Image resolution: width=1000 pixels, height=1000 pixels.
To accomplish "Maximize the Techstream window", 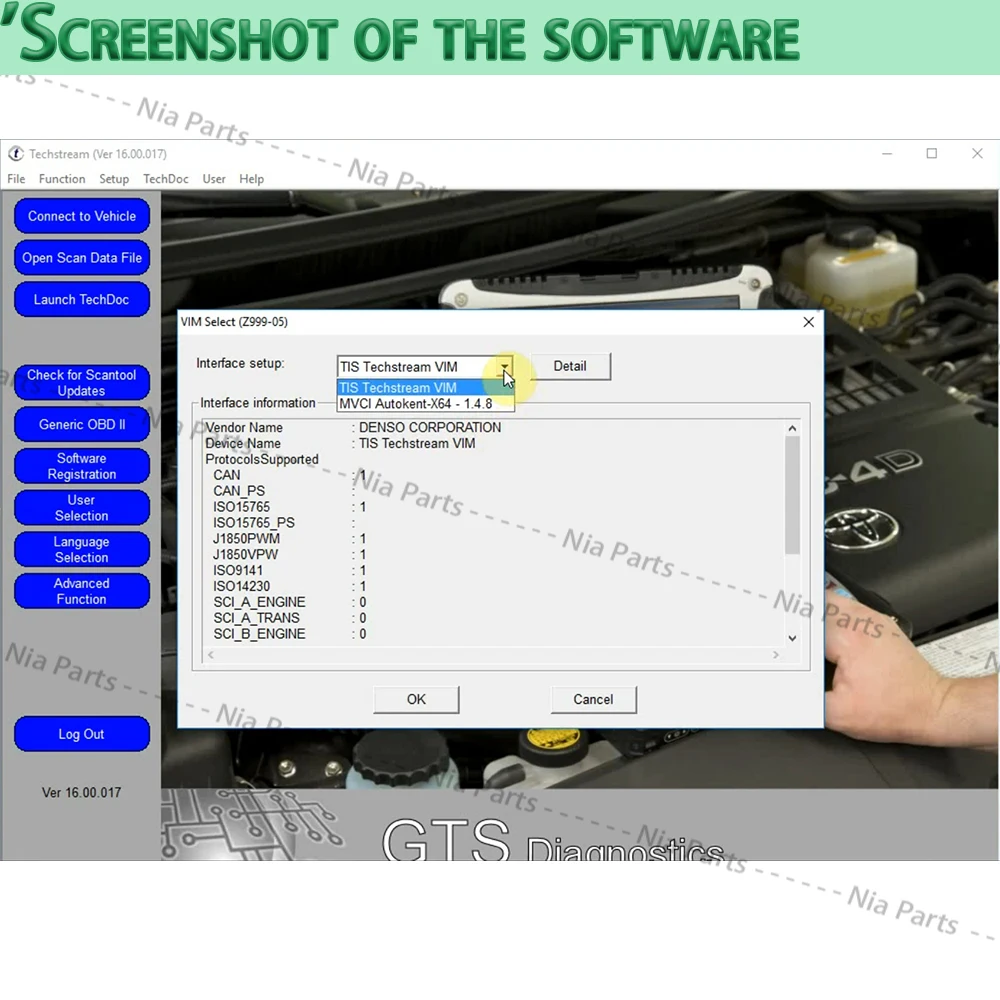I will [x=932, y=154].
